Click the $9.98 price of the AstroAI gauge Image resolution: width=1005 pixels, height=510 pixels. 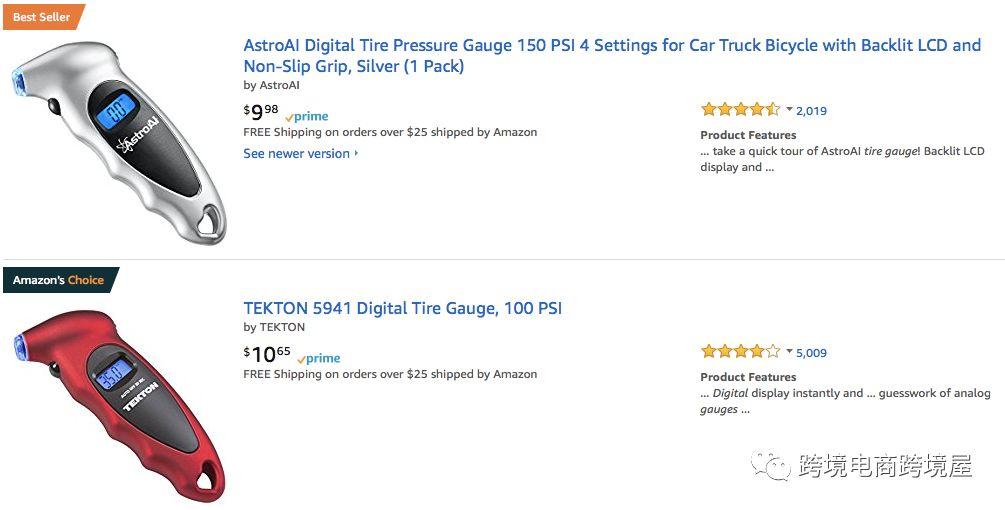[261, 111]
